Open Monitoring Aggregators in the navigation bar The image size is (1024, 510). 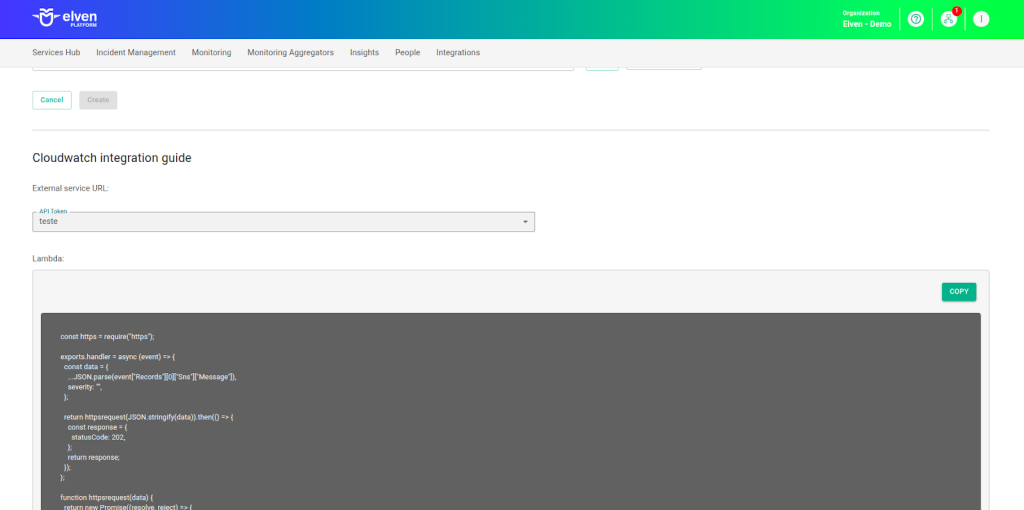[290, 52]
